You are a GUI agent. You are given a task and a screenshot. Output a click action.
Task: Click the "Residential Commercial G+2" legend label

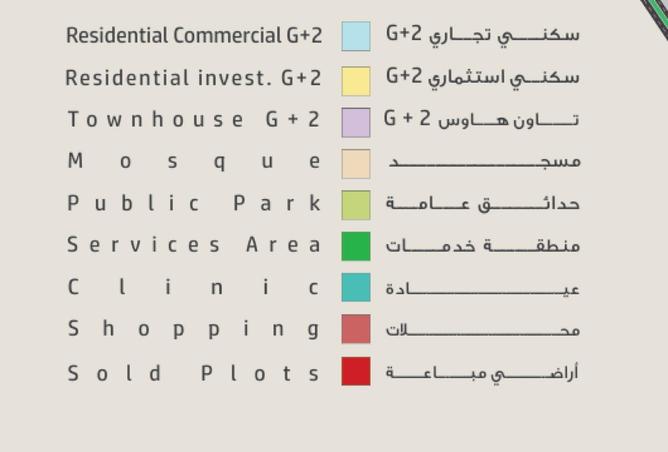coord(194,36)
